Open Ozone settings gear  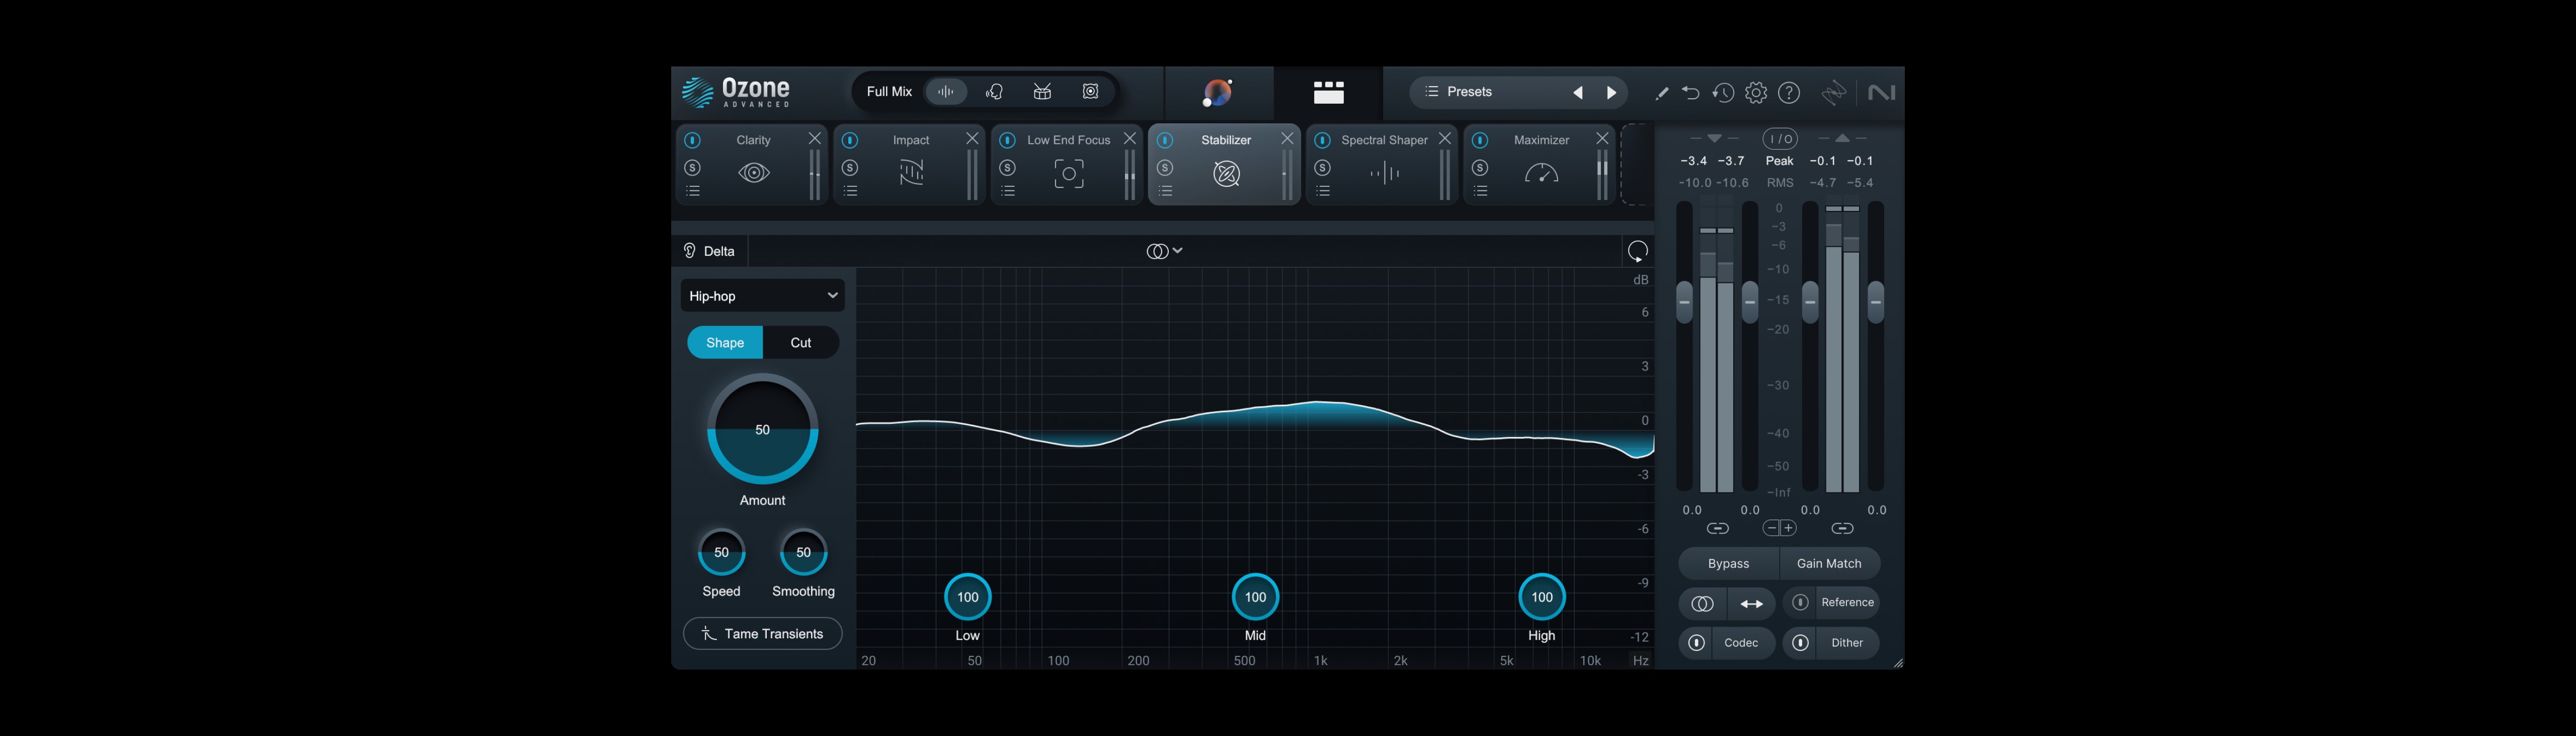pos(1756,93)
